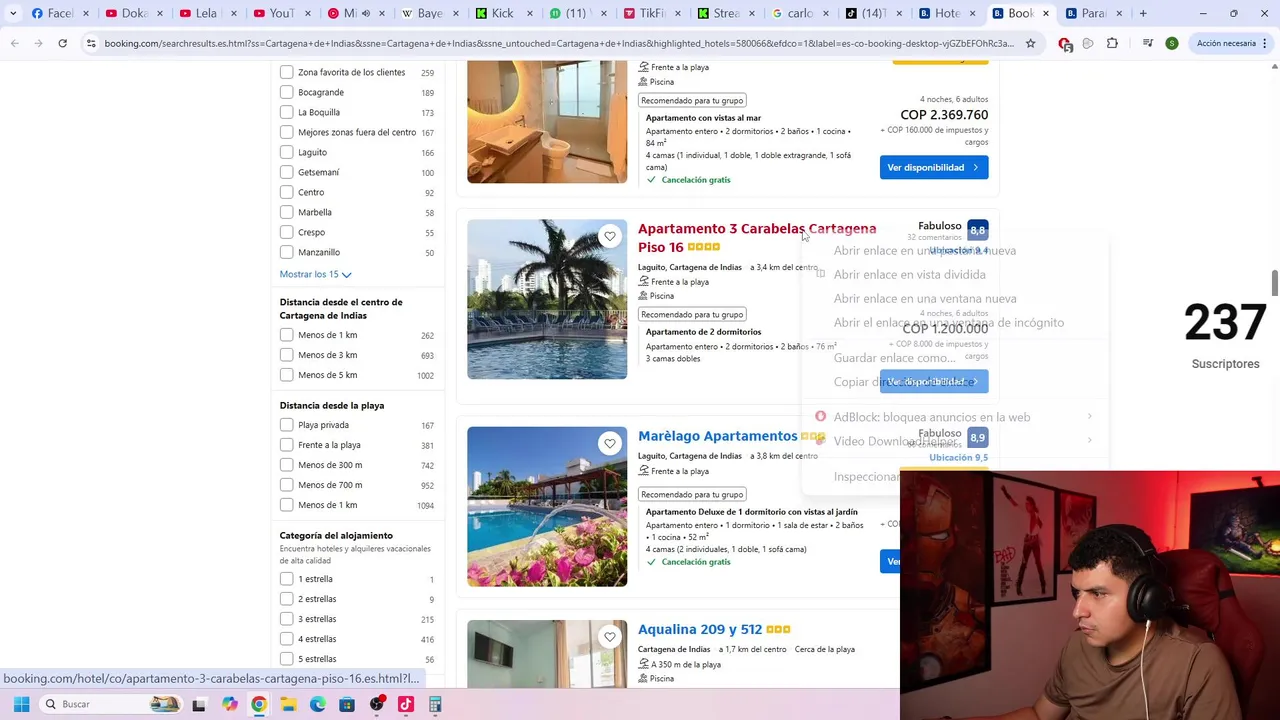
Task: Launch Copilot from the taskbar
Action: 229,704
